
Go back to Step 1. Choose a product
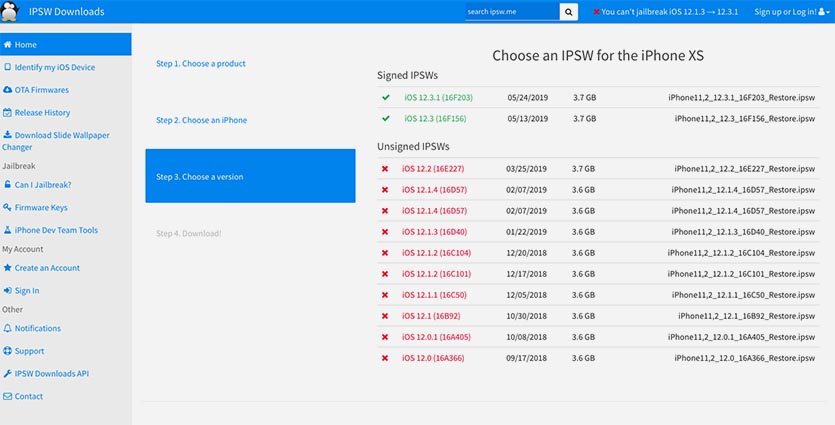coord(201,63)
